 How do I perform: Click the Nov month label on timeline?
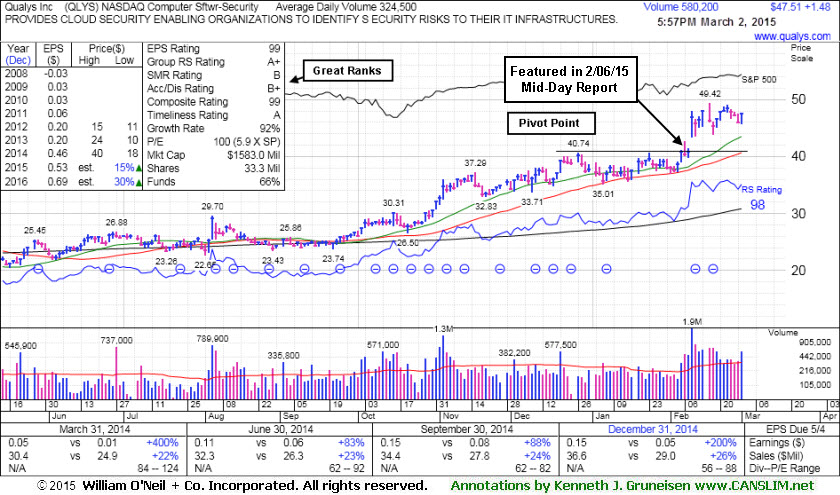click(x=449, y=416)
